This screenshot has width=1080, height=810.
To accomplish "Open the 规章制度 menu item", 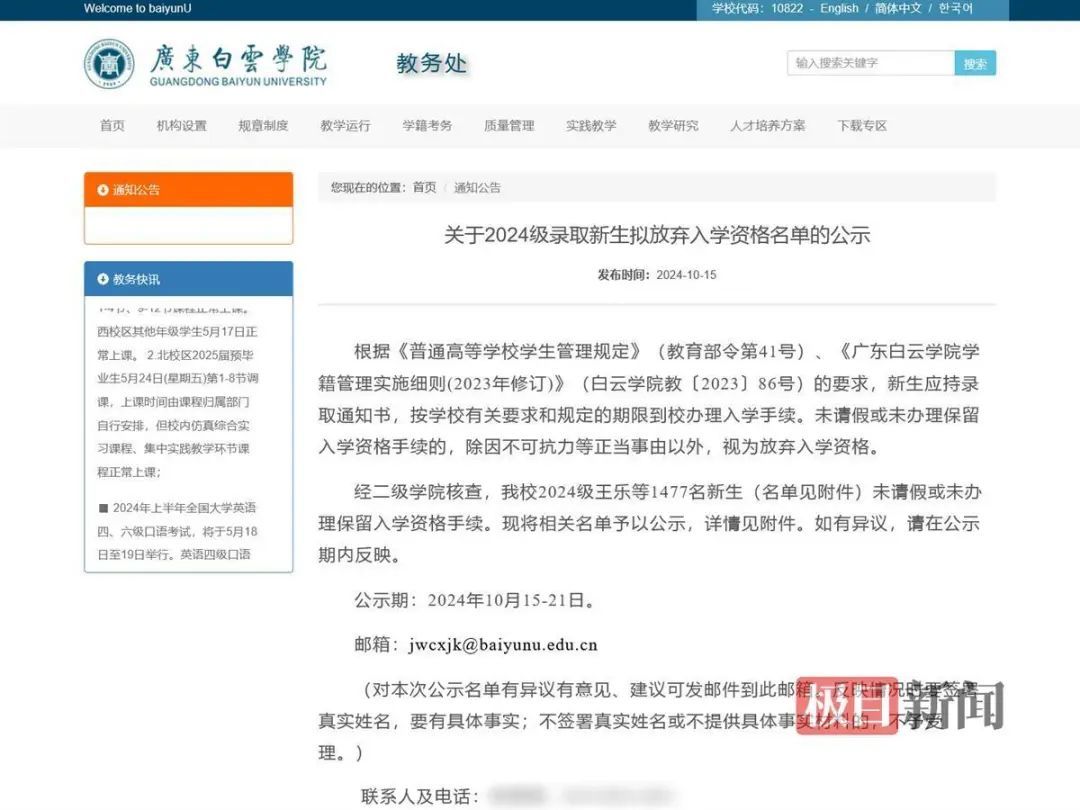I will (x=263, y=126).
